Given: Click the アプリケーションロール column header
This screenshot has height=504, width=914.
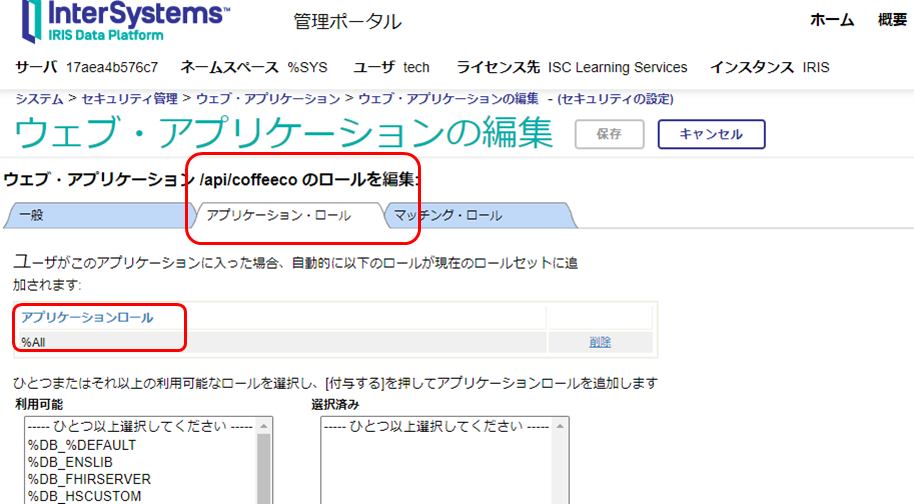Looking at the screenshot, I should tap(88, 318).
